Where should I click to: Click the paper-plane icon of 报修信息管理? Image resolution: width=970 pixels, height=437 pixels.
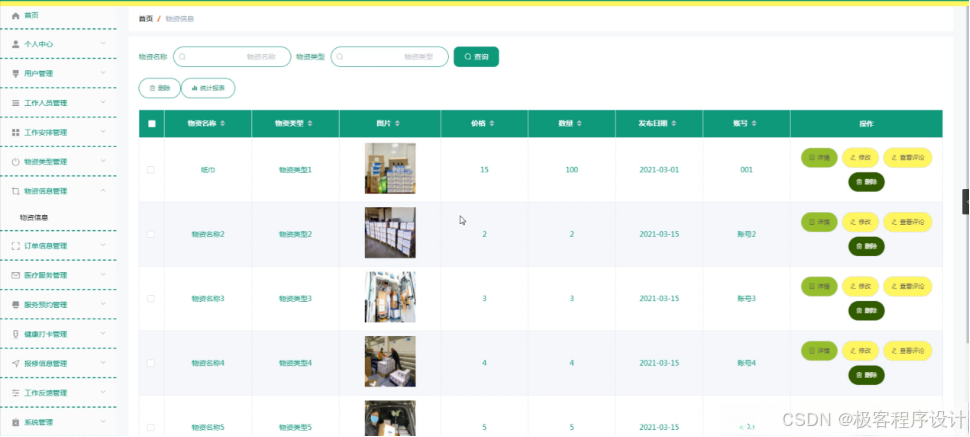pos(16,363)
